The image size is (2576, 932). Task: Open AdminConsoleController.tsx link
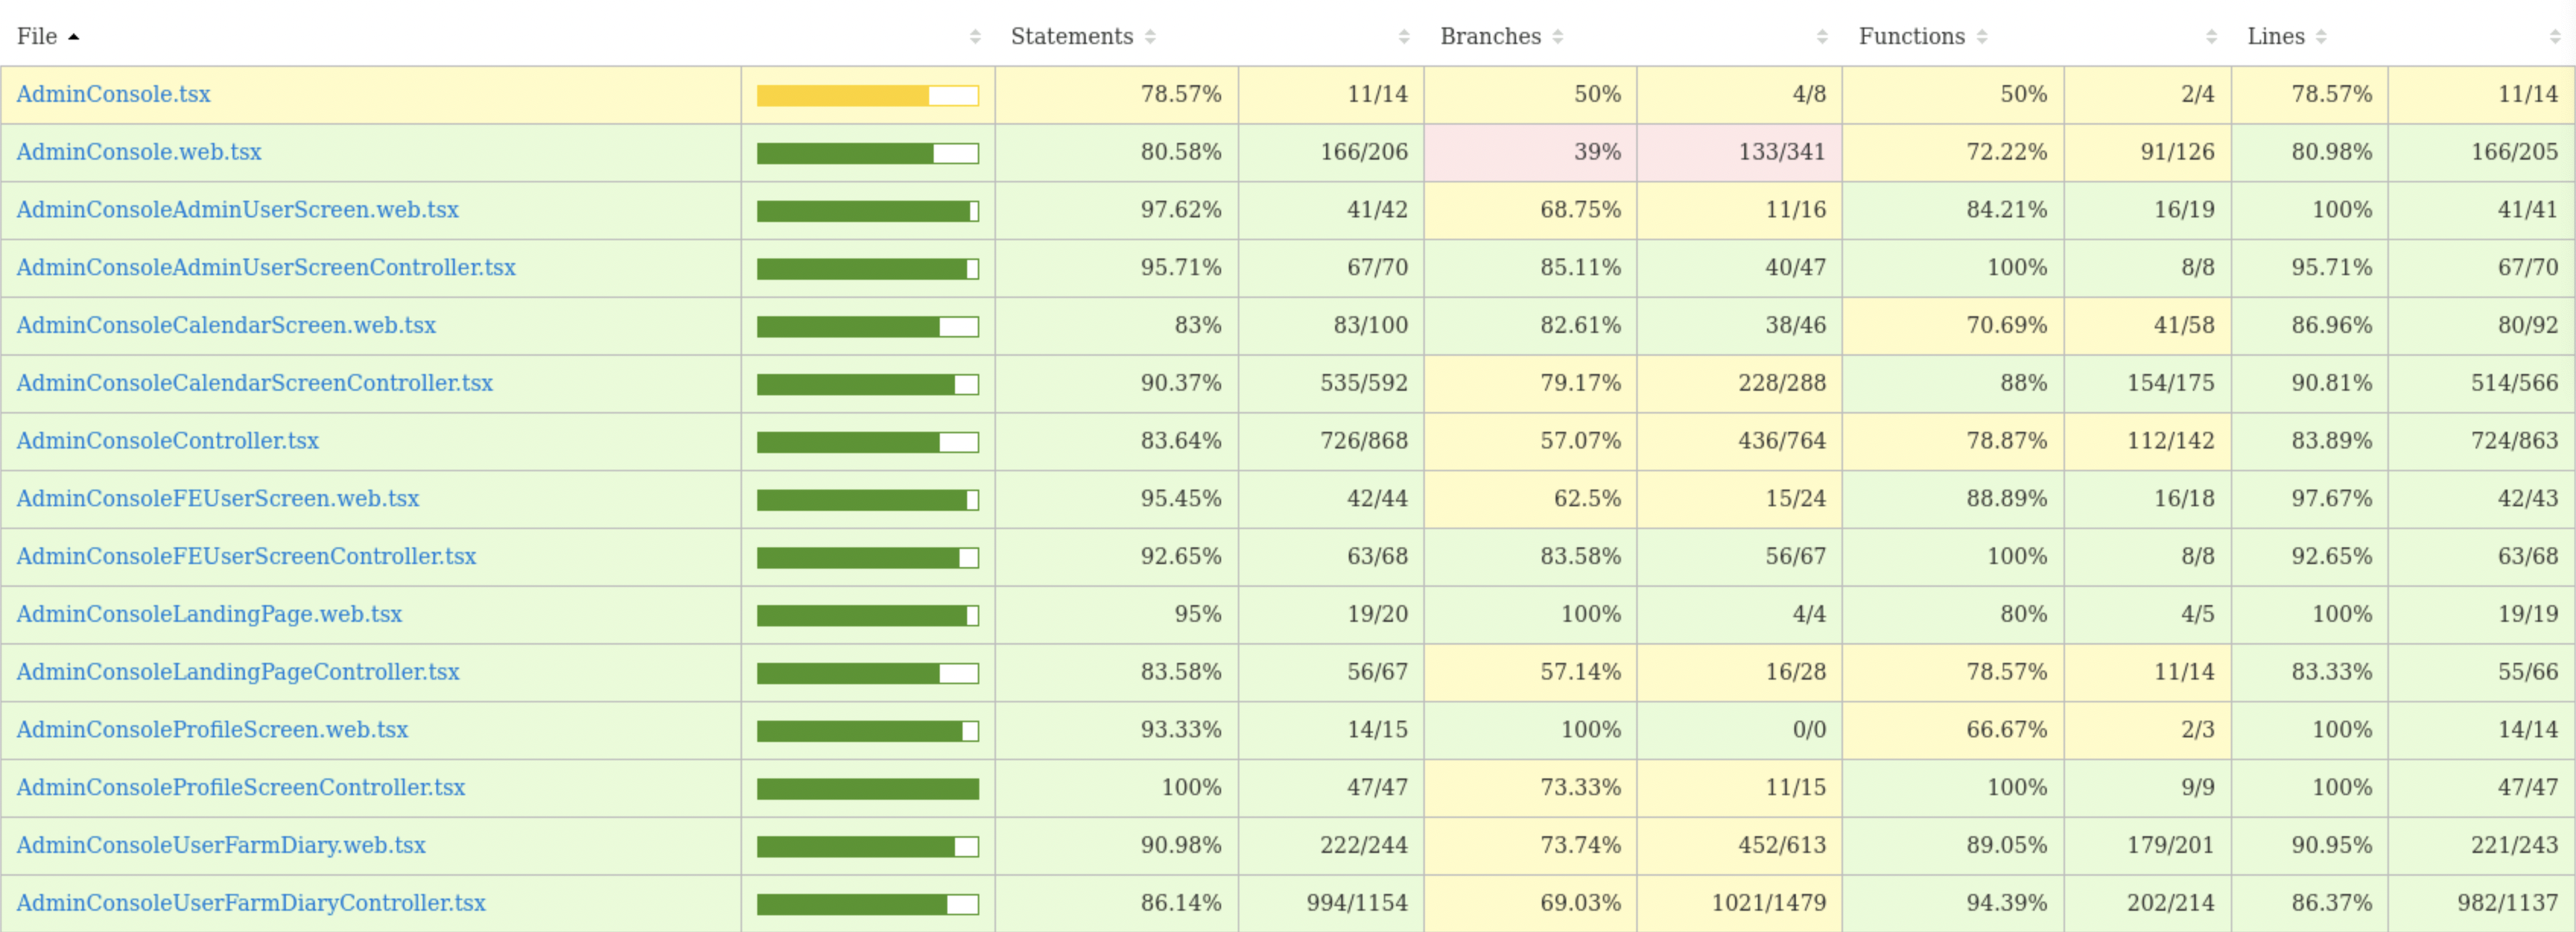pyautogui.click(x=167, y=441)
